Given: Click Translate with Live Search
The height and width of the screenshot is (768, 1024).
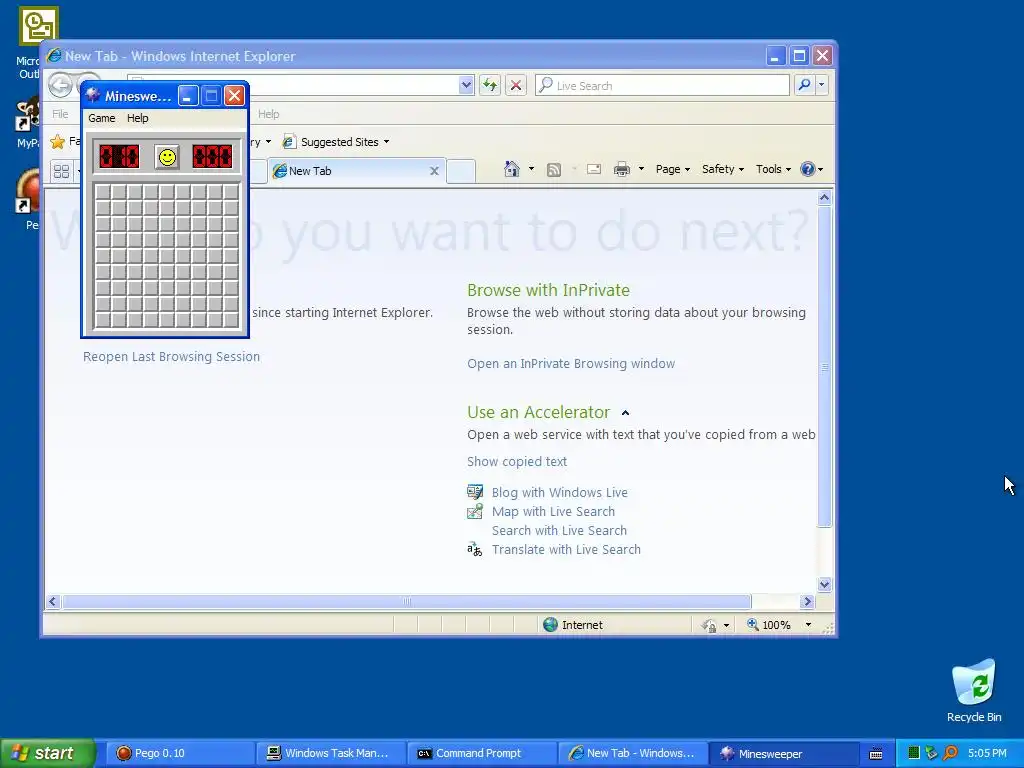Looking at the screenshot, I should pos(566,549).
